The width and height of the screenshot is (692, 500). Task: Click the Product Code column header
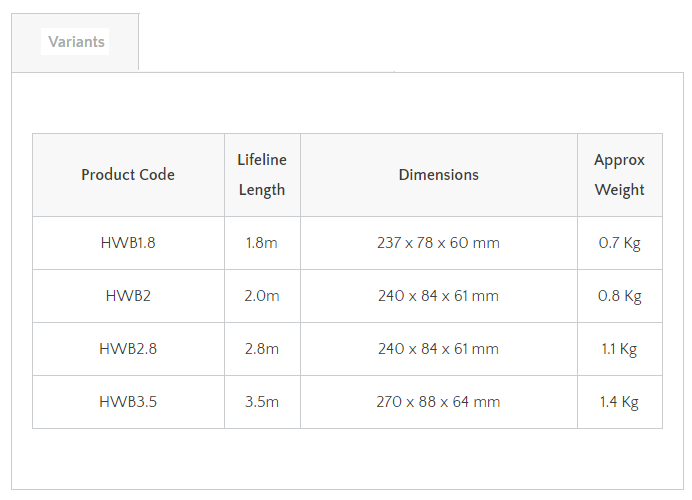point(128,175)
